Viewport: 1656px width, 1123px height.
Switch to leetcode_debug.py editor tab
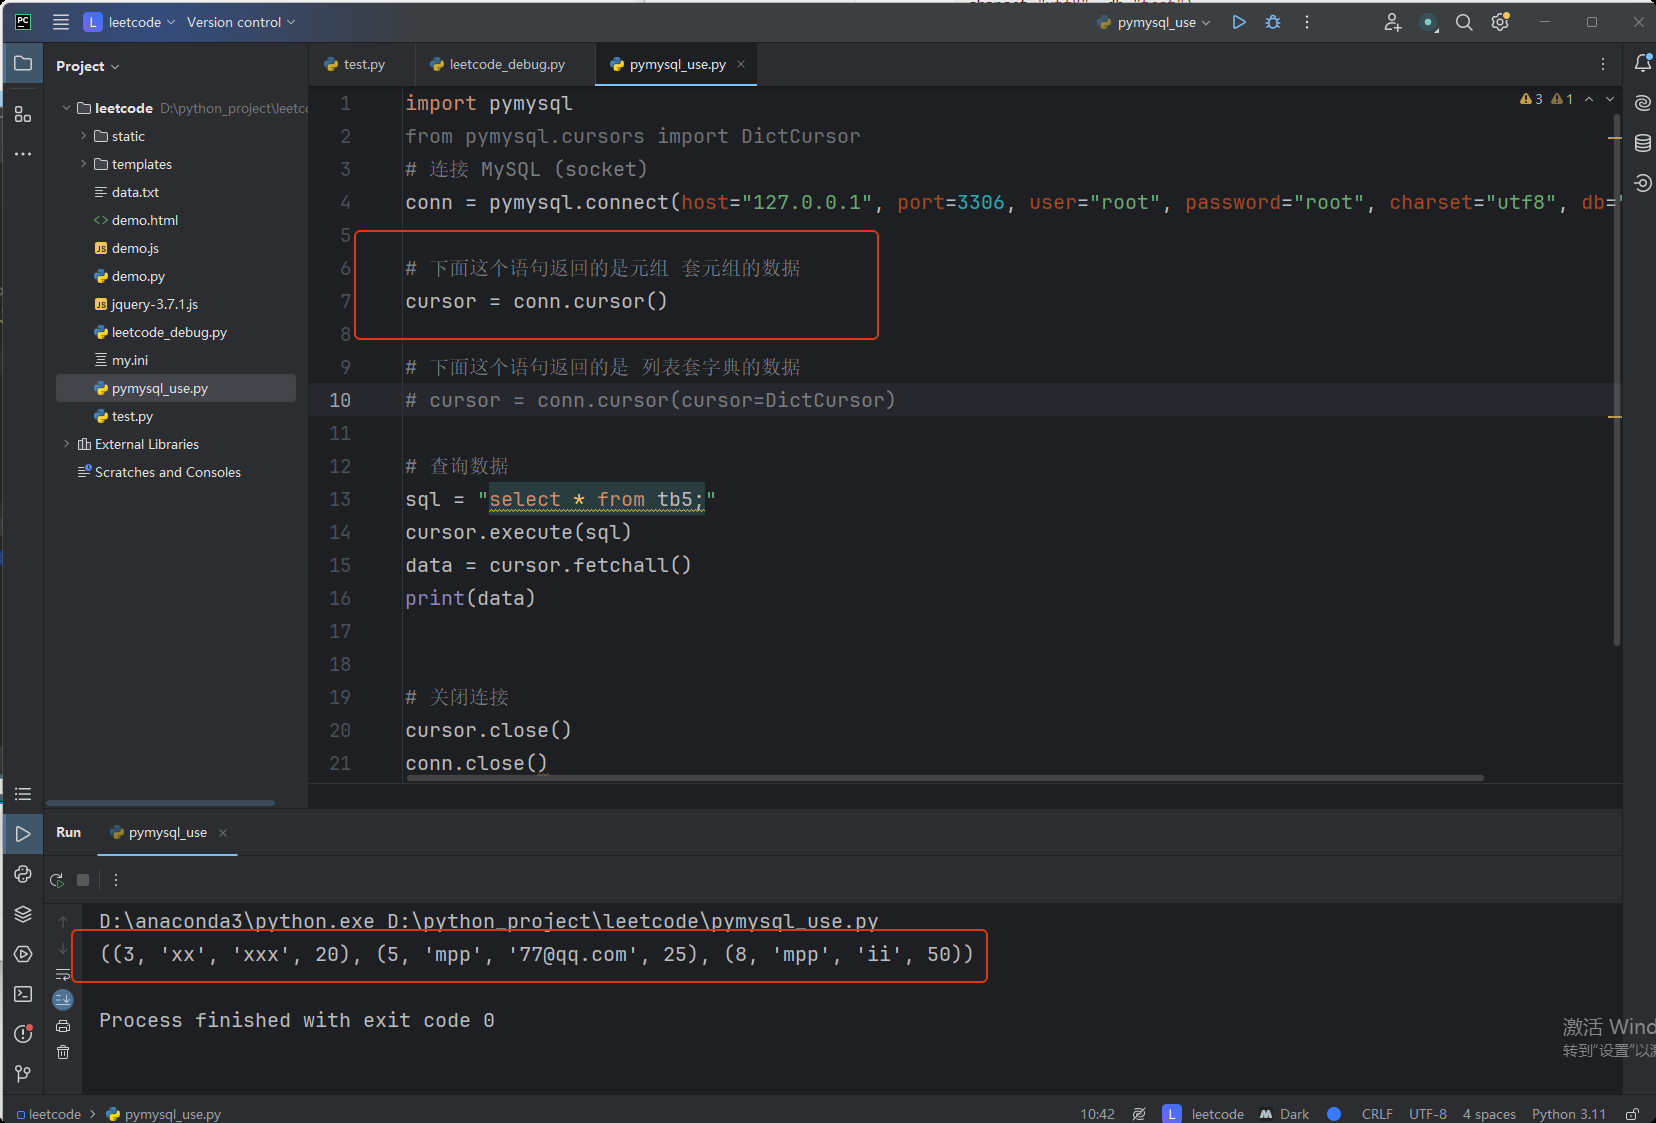point(497,64)
